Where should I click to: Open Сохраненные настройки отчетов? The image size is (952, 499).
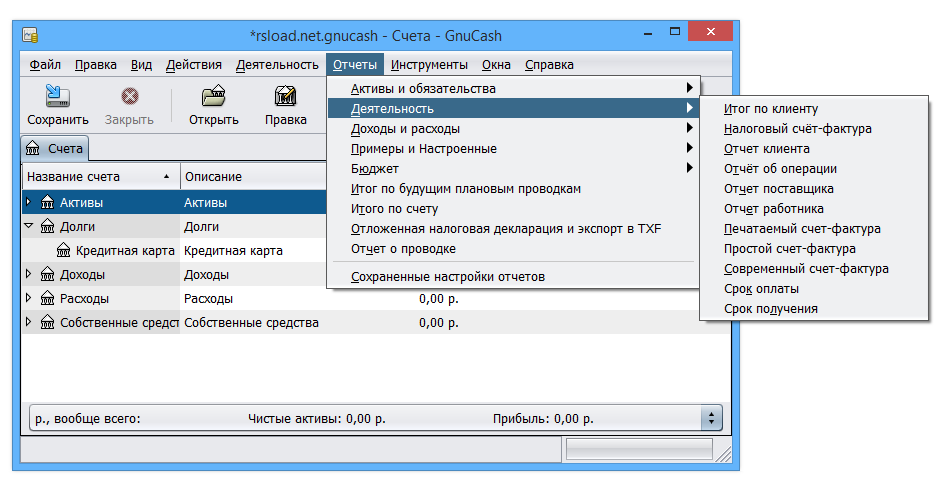(x=514, y=276)
